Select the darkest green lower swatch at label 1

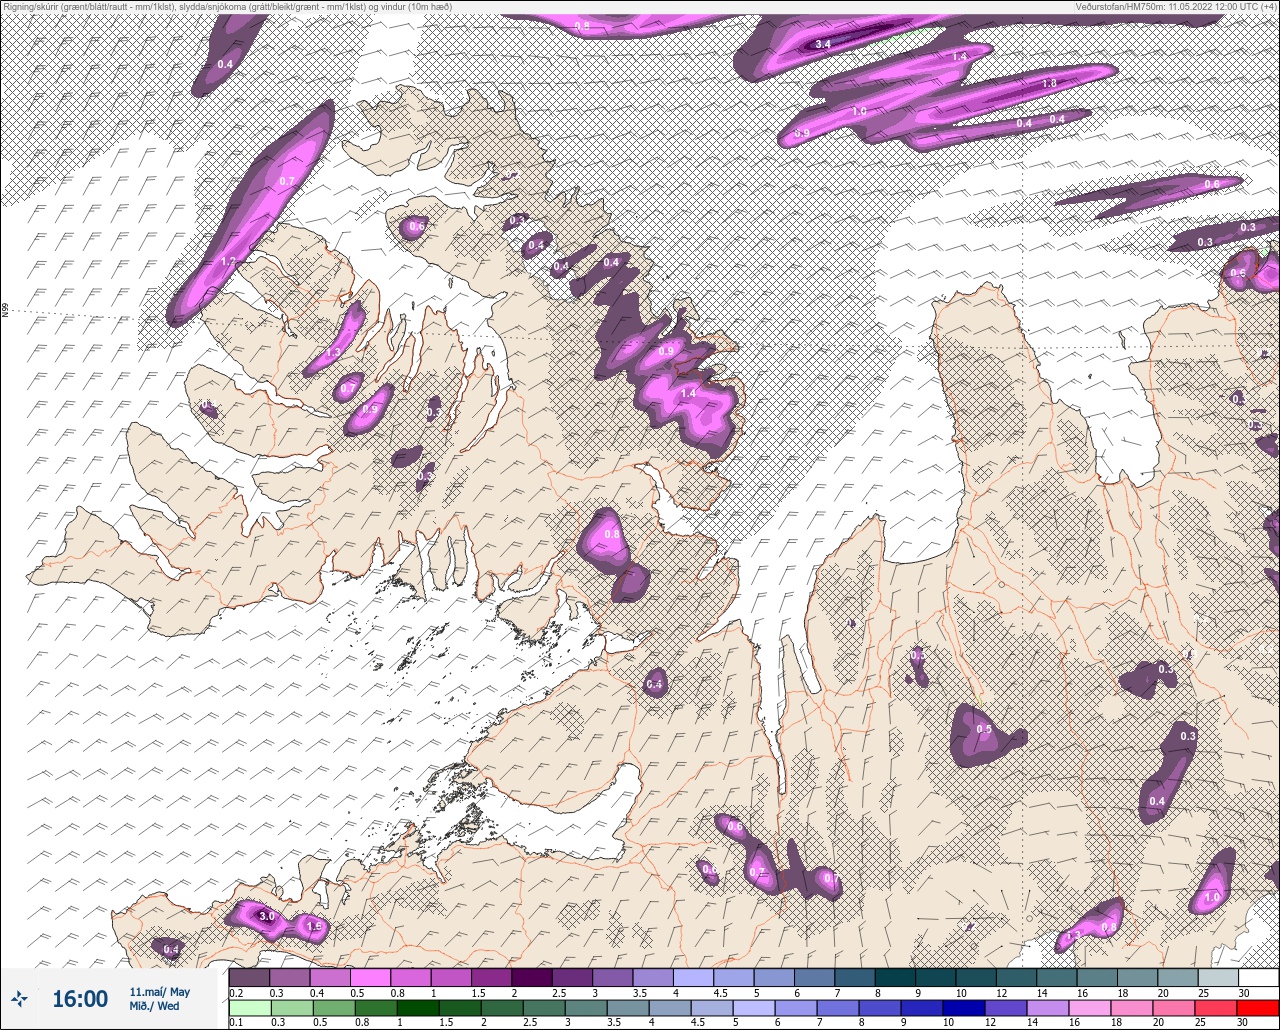418,1008
